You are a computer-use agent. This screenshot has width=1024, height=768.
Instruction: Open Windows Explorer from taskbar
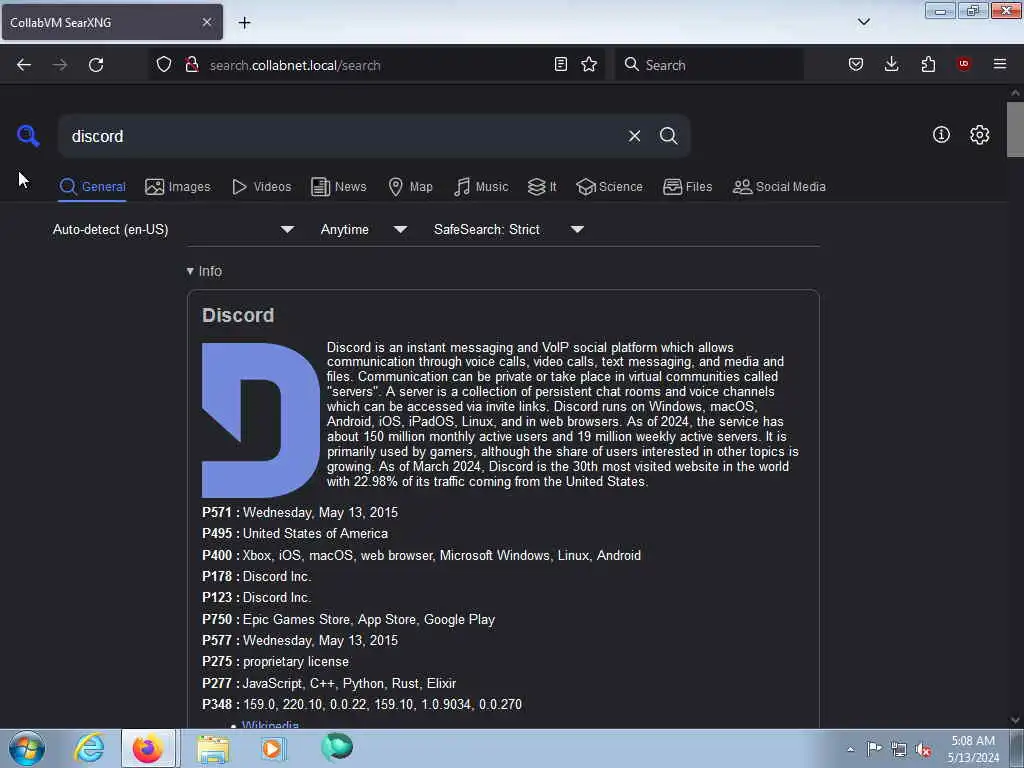[x=214, y=748]
